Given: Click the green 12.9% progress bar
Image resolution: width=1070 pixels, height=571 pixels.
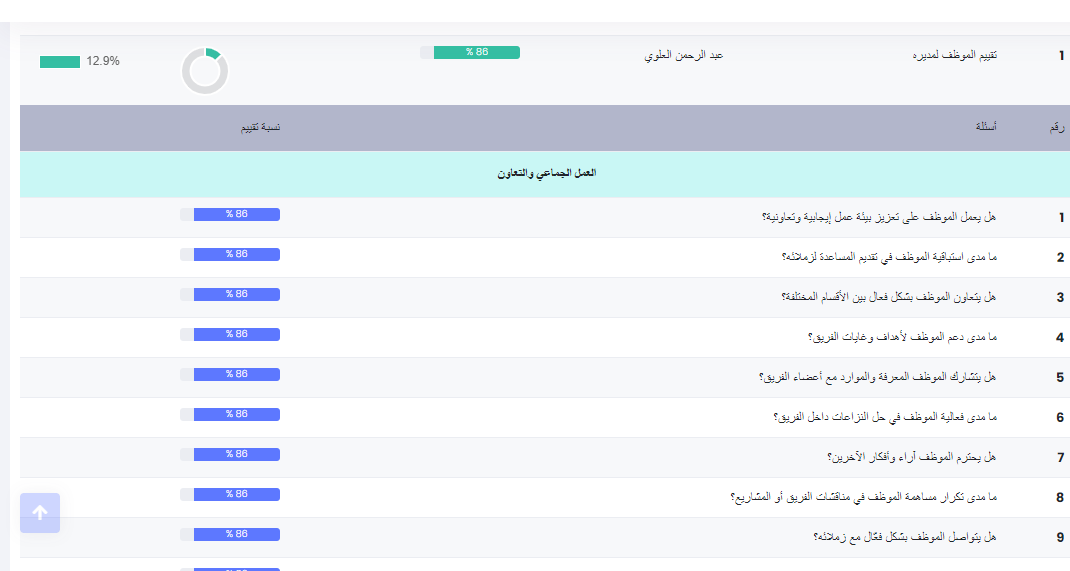Looking at the screenshot, I should 60,62.
